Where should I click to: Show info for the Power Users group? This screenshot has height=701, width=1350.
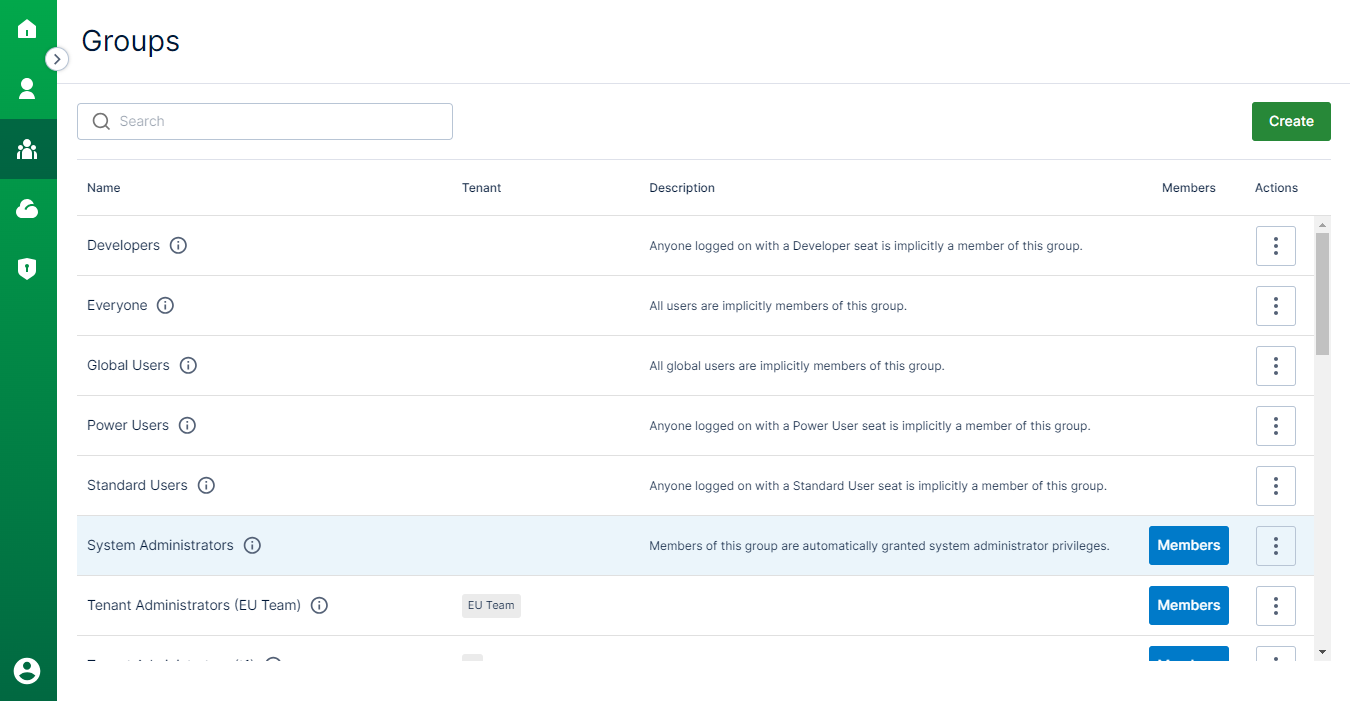click(187, 425)
